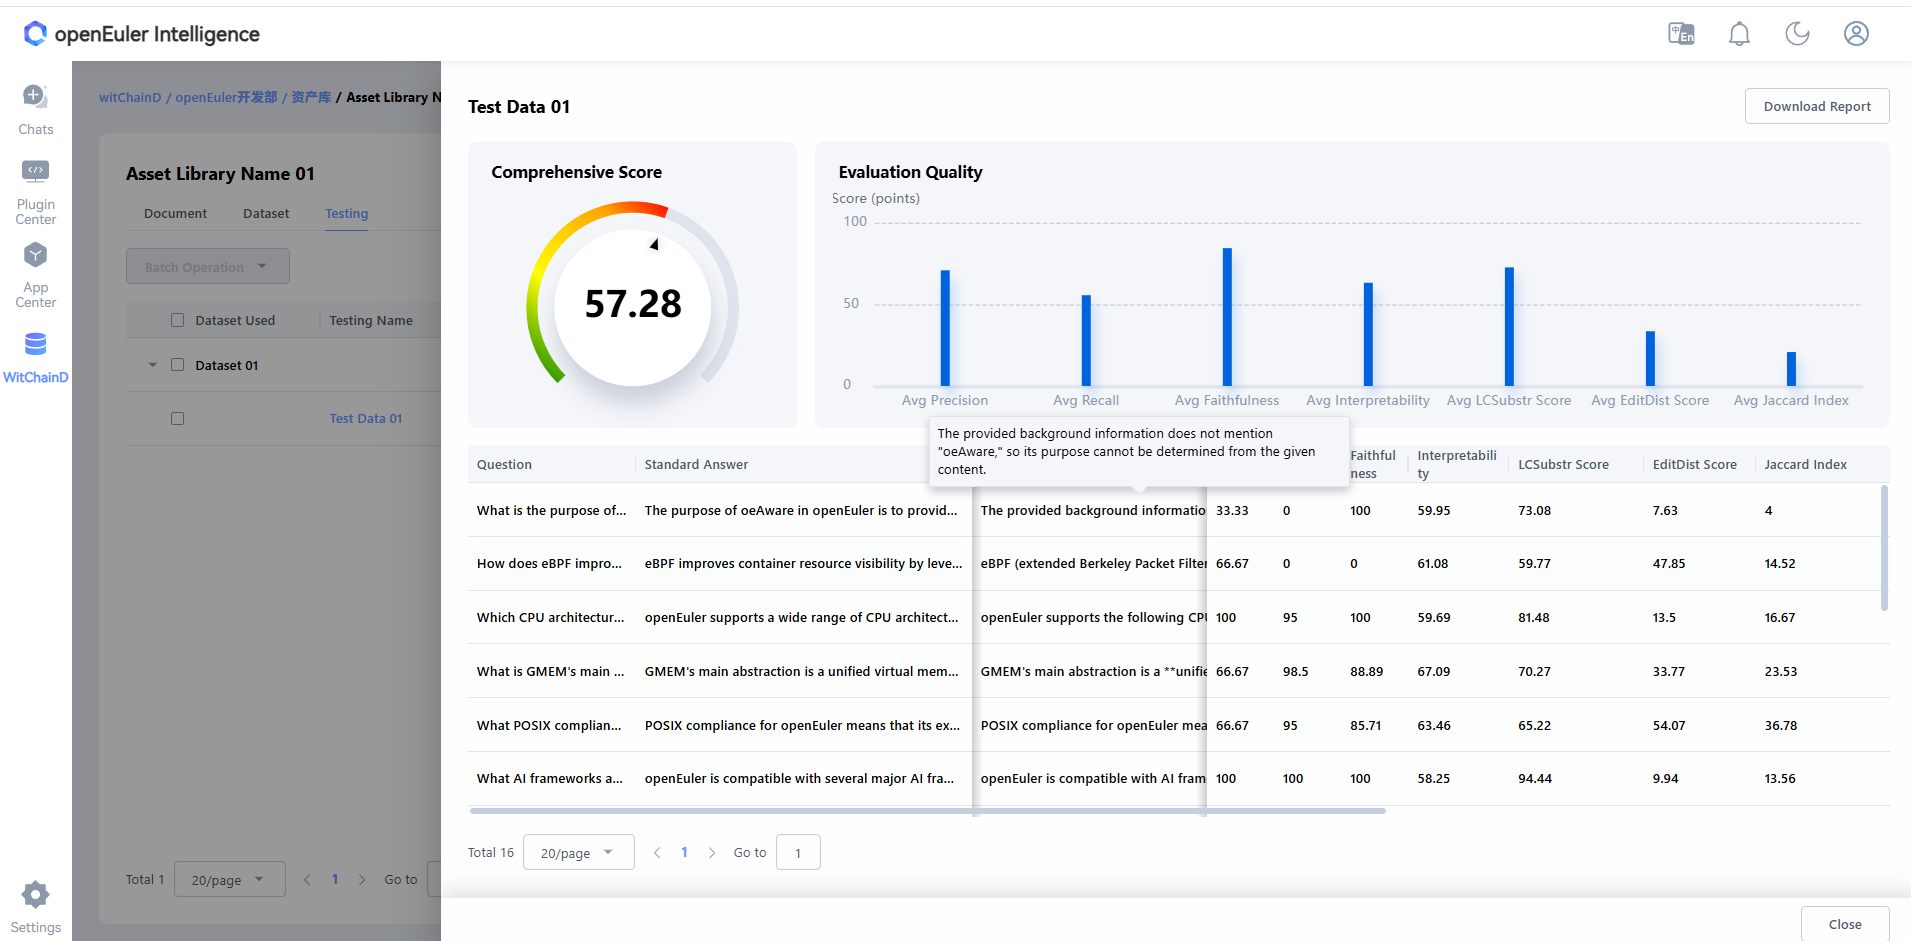Click openEuler开发部 breadcrumb link
The height and width of the screenshot is (941, 1911).
[x=226, y=97]
